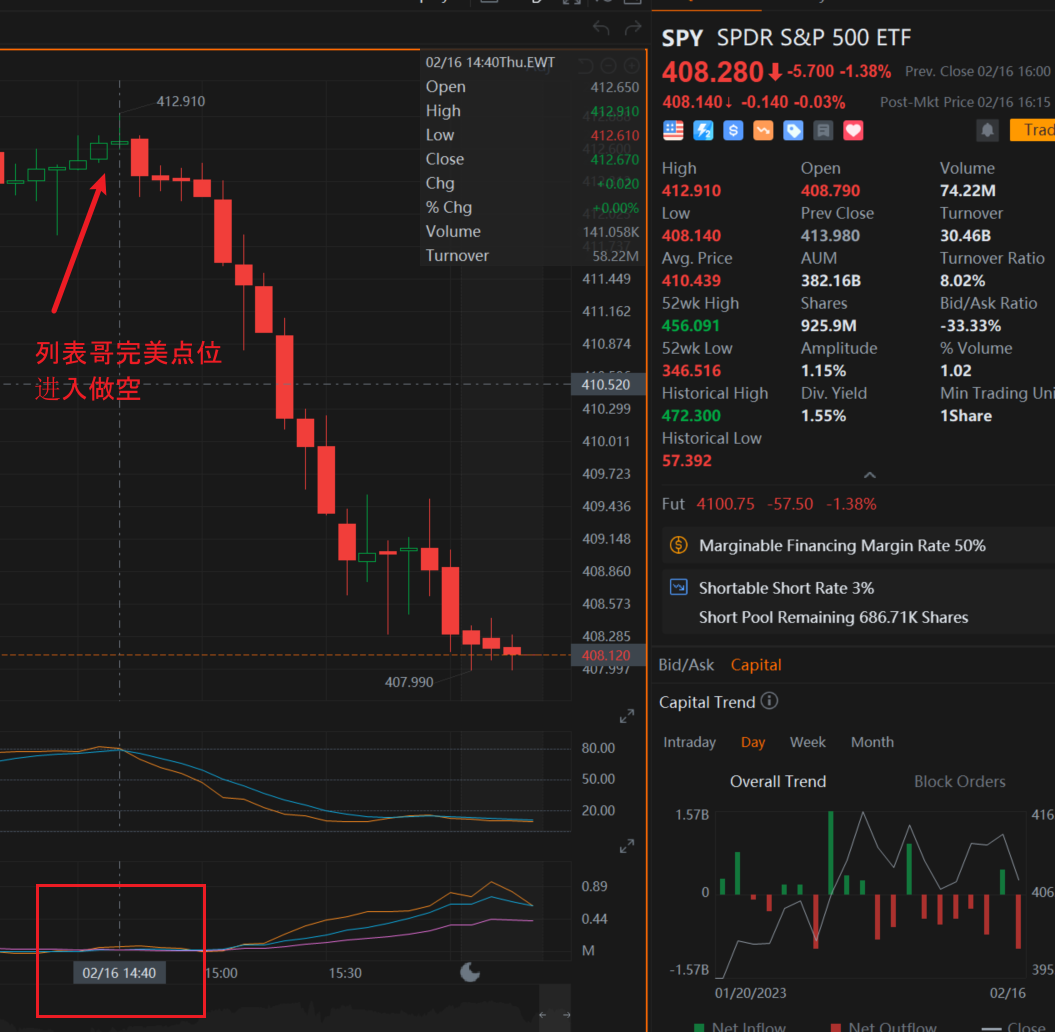Viewport: 1055px width, 1032px height.
Task: Click the undo arrow above the chart
Action: [601, 28]
